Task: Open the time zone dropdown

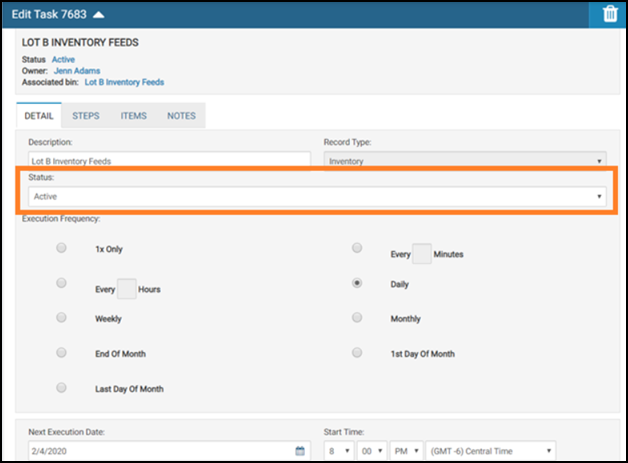Action: click(x=490, y=450)
